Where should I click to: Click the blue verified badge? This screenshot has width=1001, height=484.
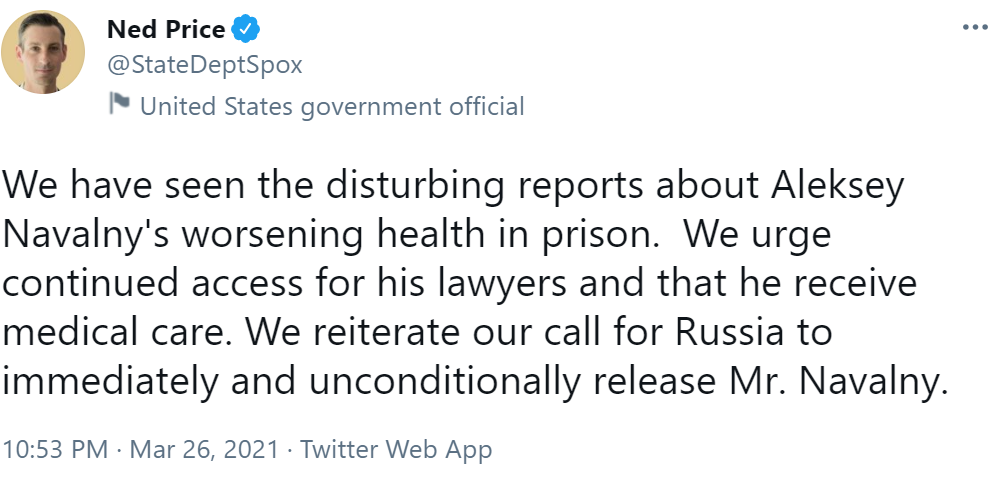[x=246, y=29]
